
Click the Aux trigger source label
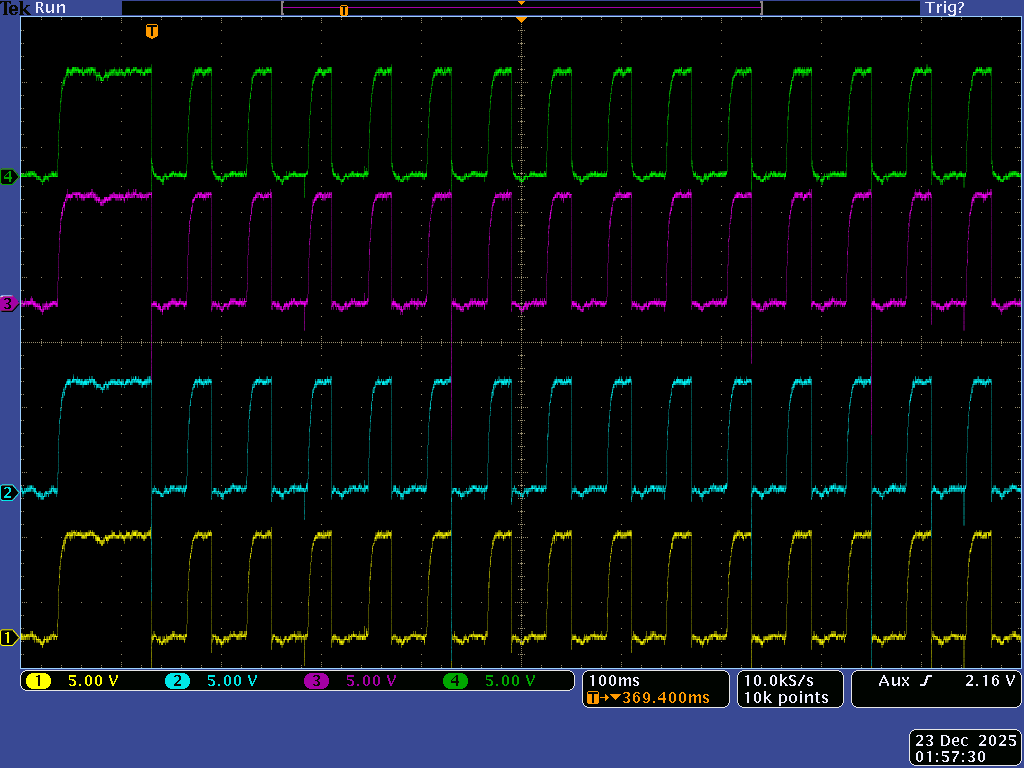click(x=893, y=681)
